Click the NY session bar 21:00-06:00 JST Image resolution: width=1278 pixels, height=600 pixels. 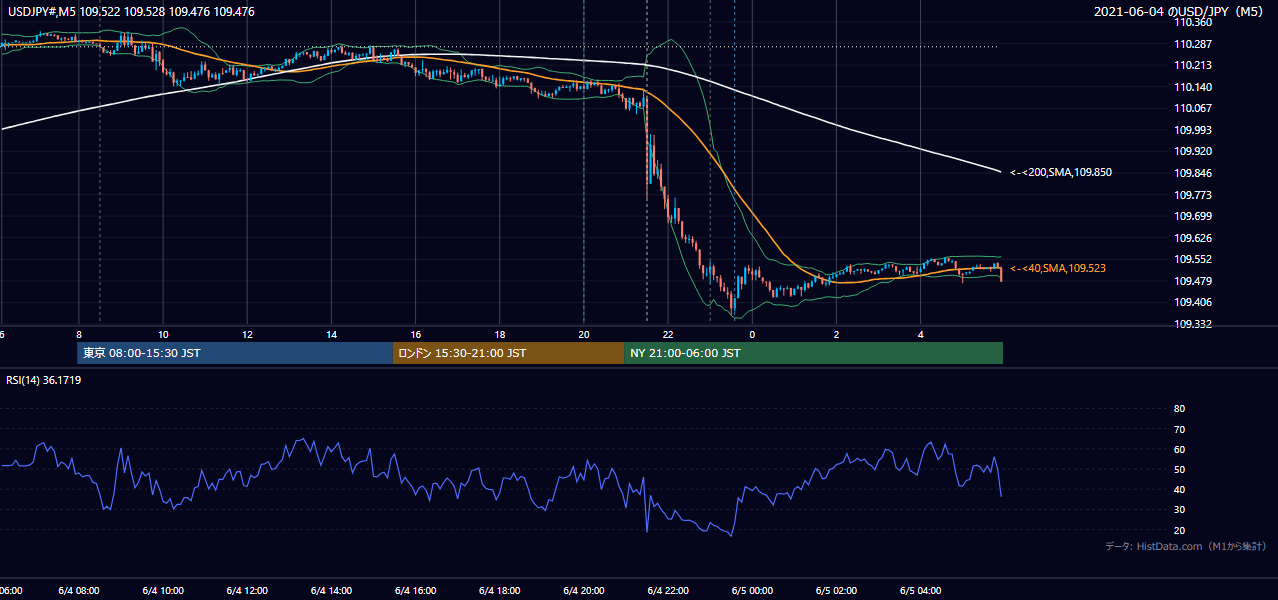pyautogui.click(x=813, y=353)
